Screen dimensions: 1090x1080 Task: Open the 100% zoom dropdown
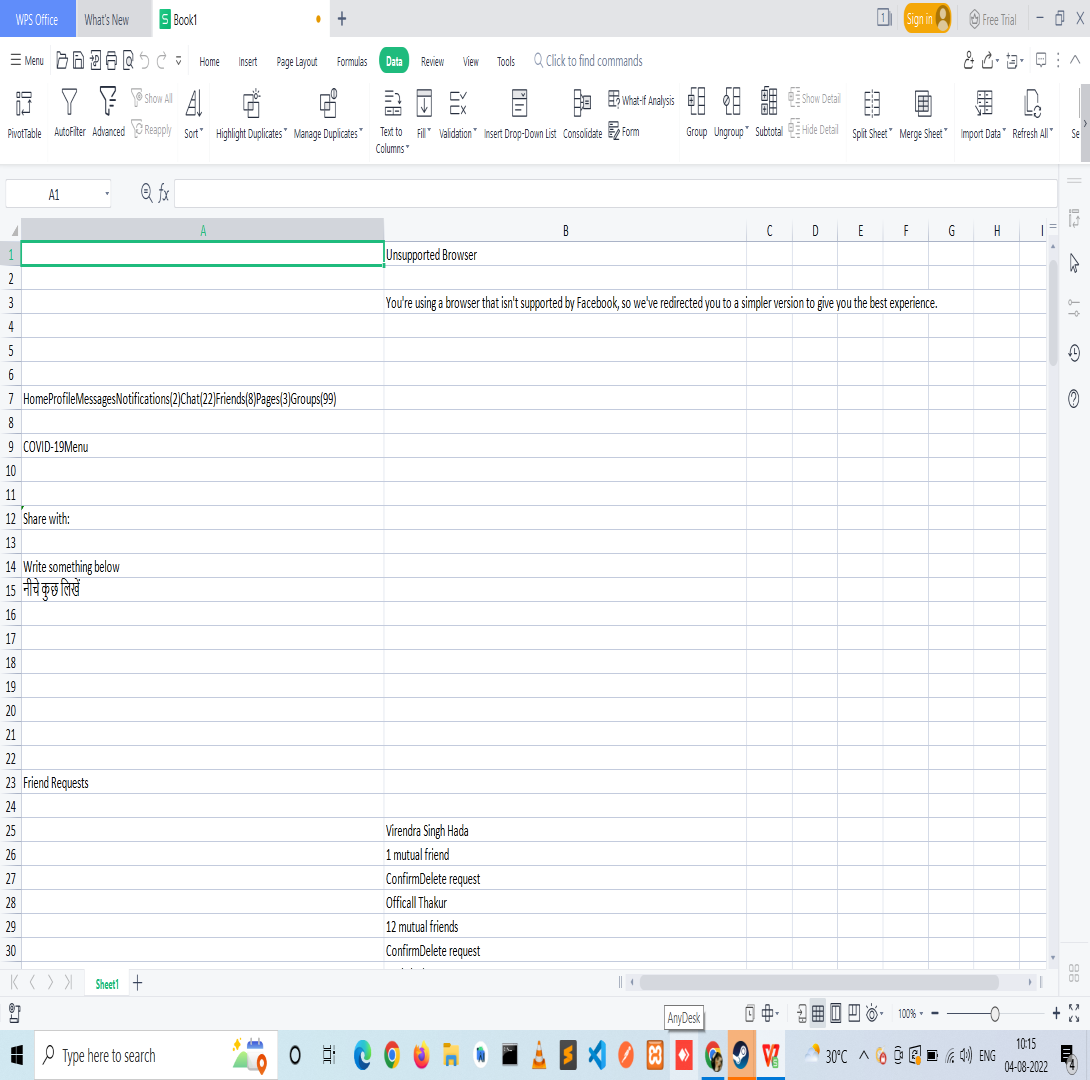coord(910,1014)
